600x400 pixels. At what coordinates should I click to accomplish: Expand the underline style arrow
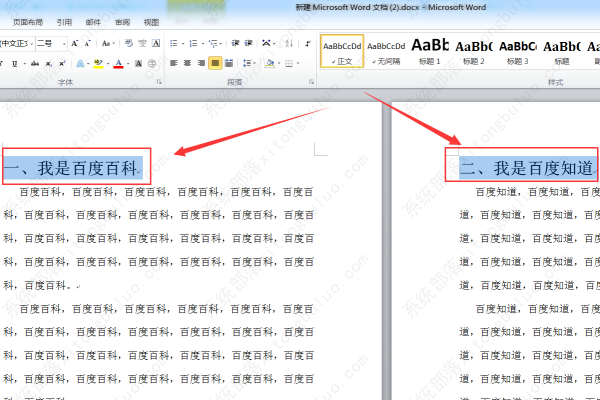pos(24,64)
